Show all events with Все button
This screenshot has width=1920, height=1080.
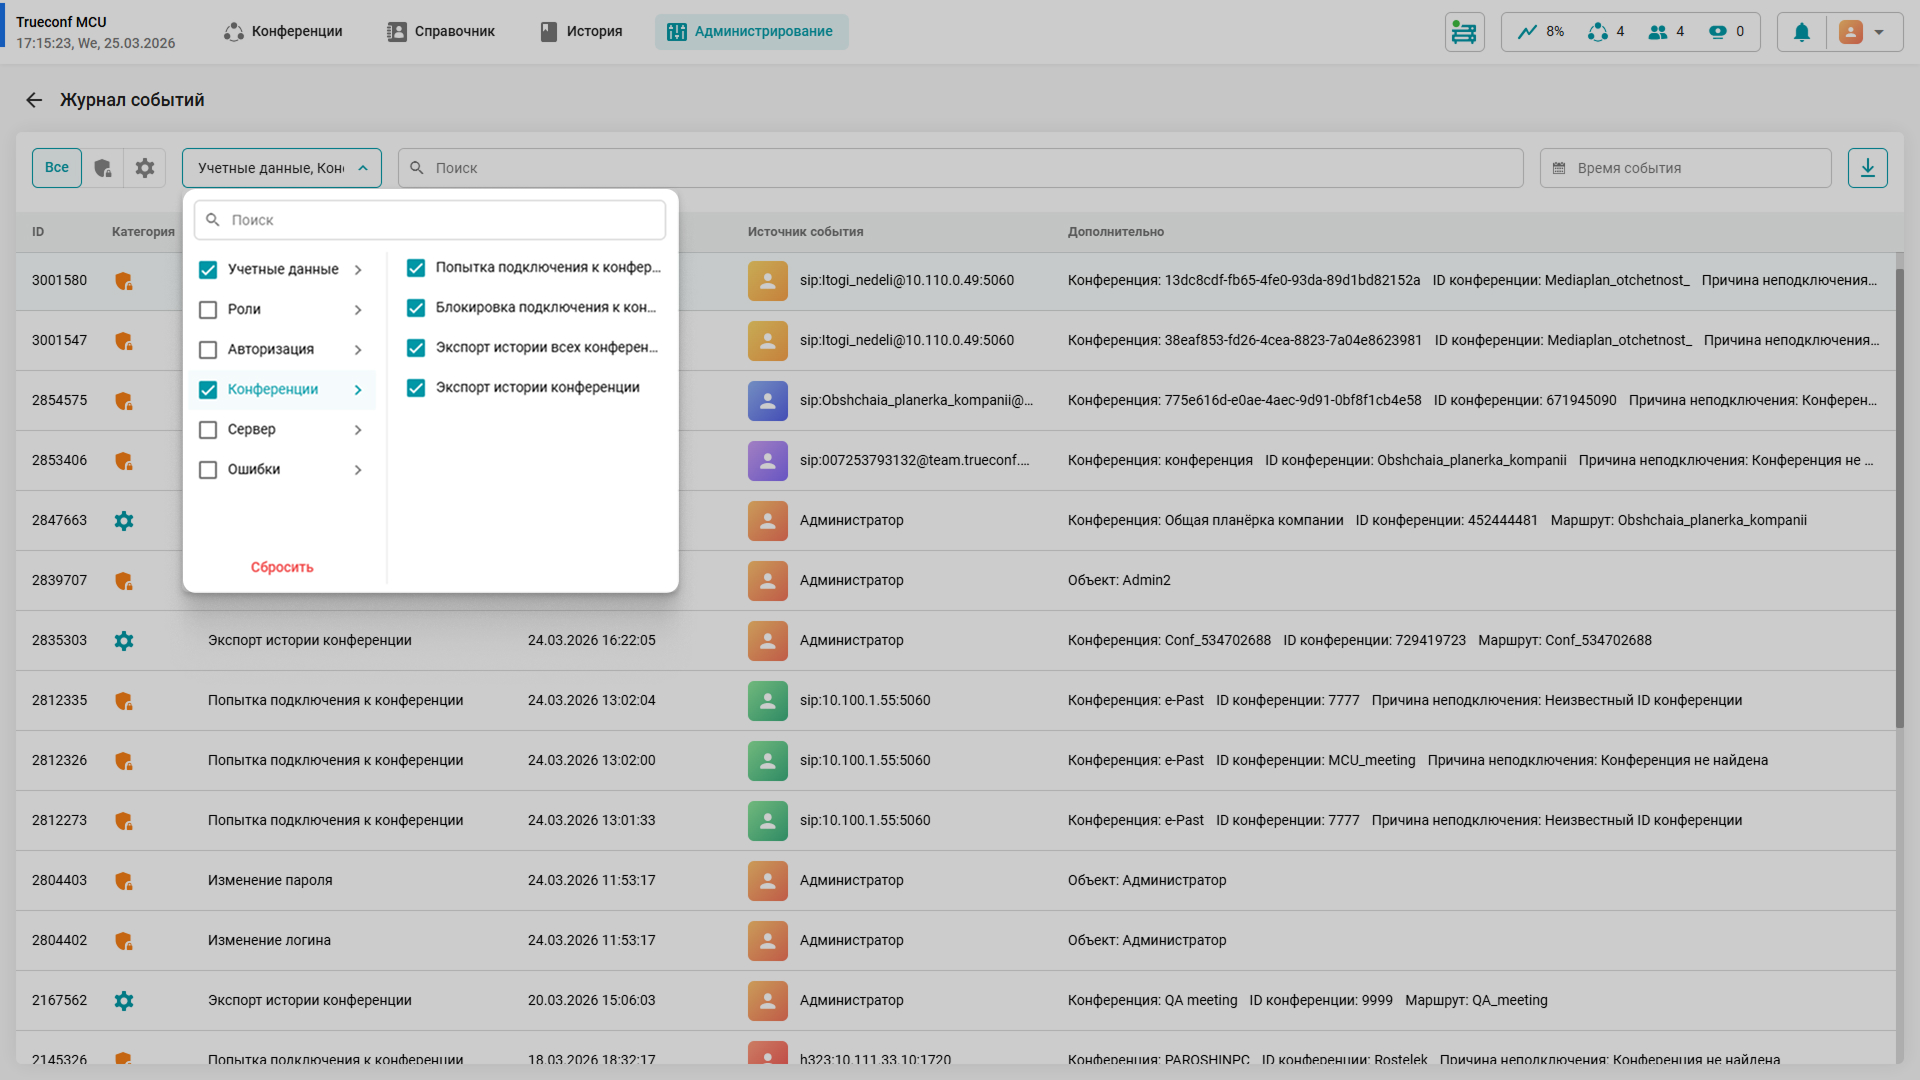point(57,168)
